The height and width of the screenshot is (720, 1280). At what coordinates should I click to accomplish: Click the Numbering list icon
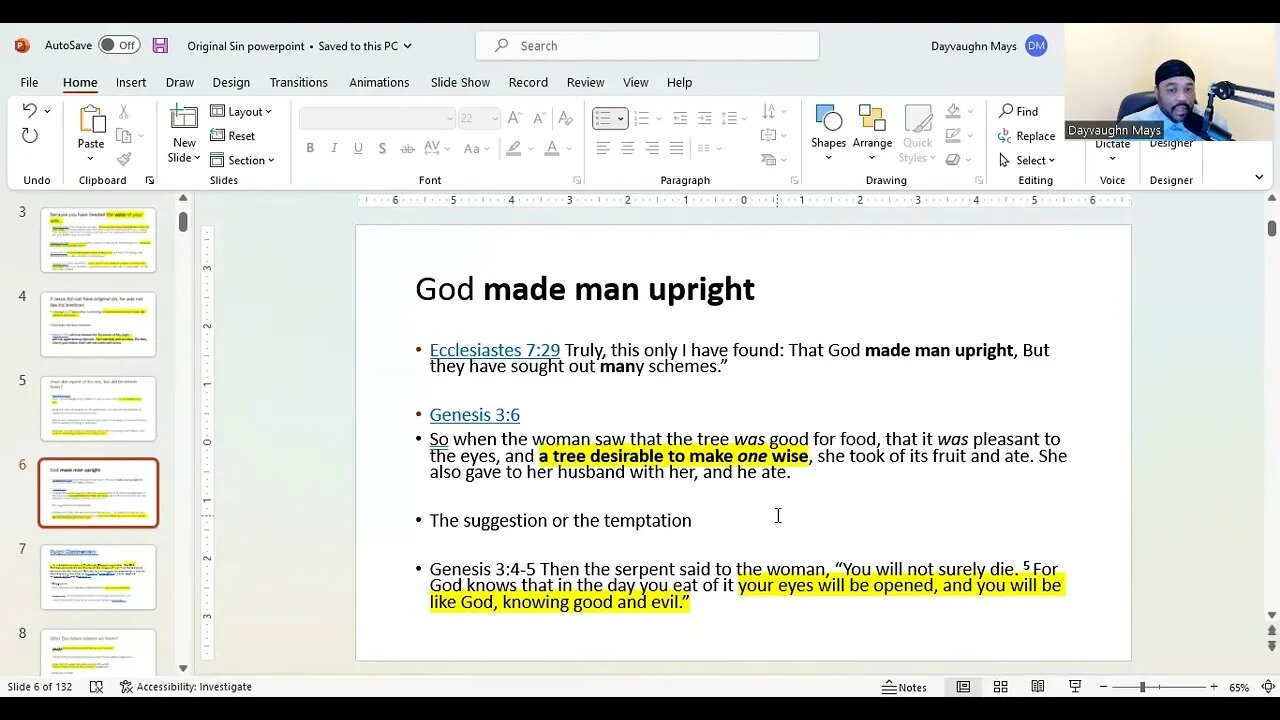point(641,118)
